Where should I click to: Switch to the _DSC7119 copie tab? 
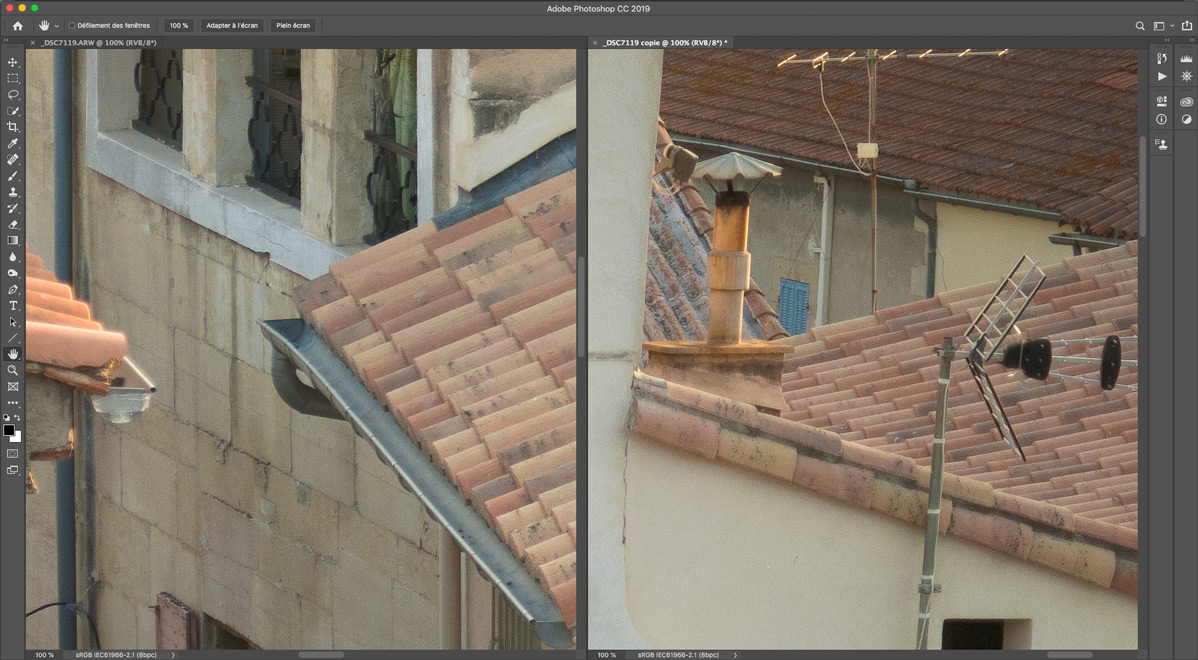pos(665,43)
